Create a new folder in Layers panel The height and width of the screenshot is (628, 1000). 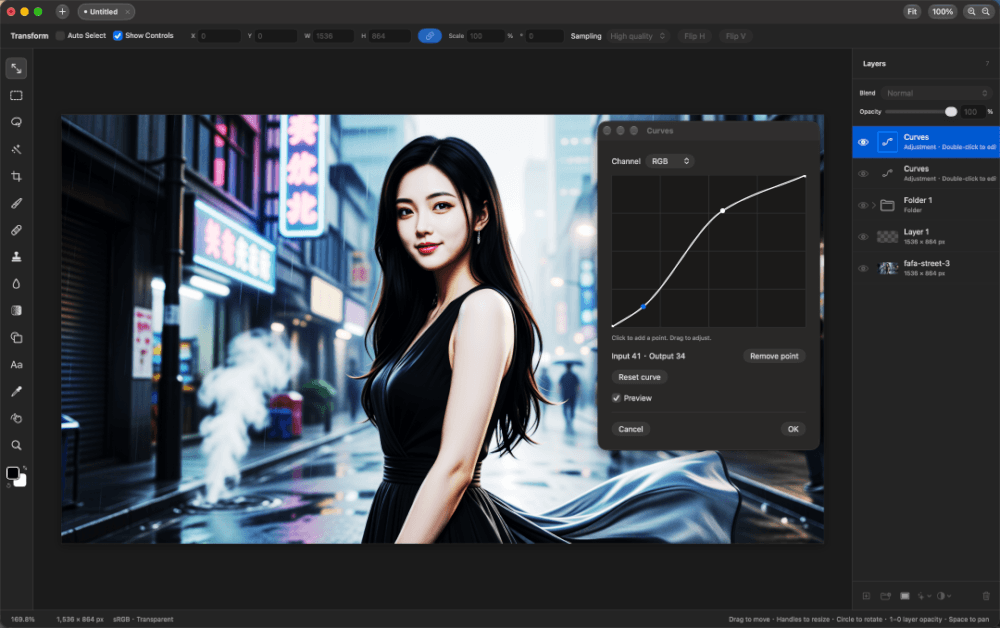tap(885, 596)
